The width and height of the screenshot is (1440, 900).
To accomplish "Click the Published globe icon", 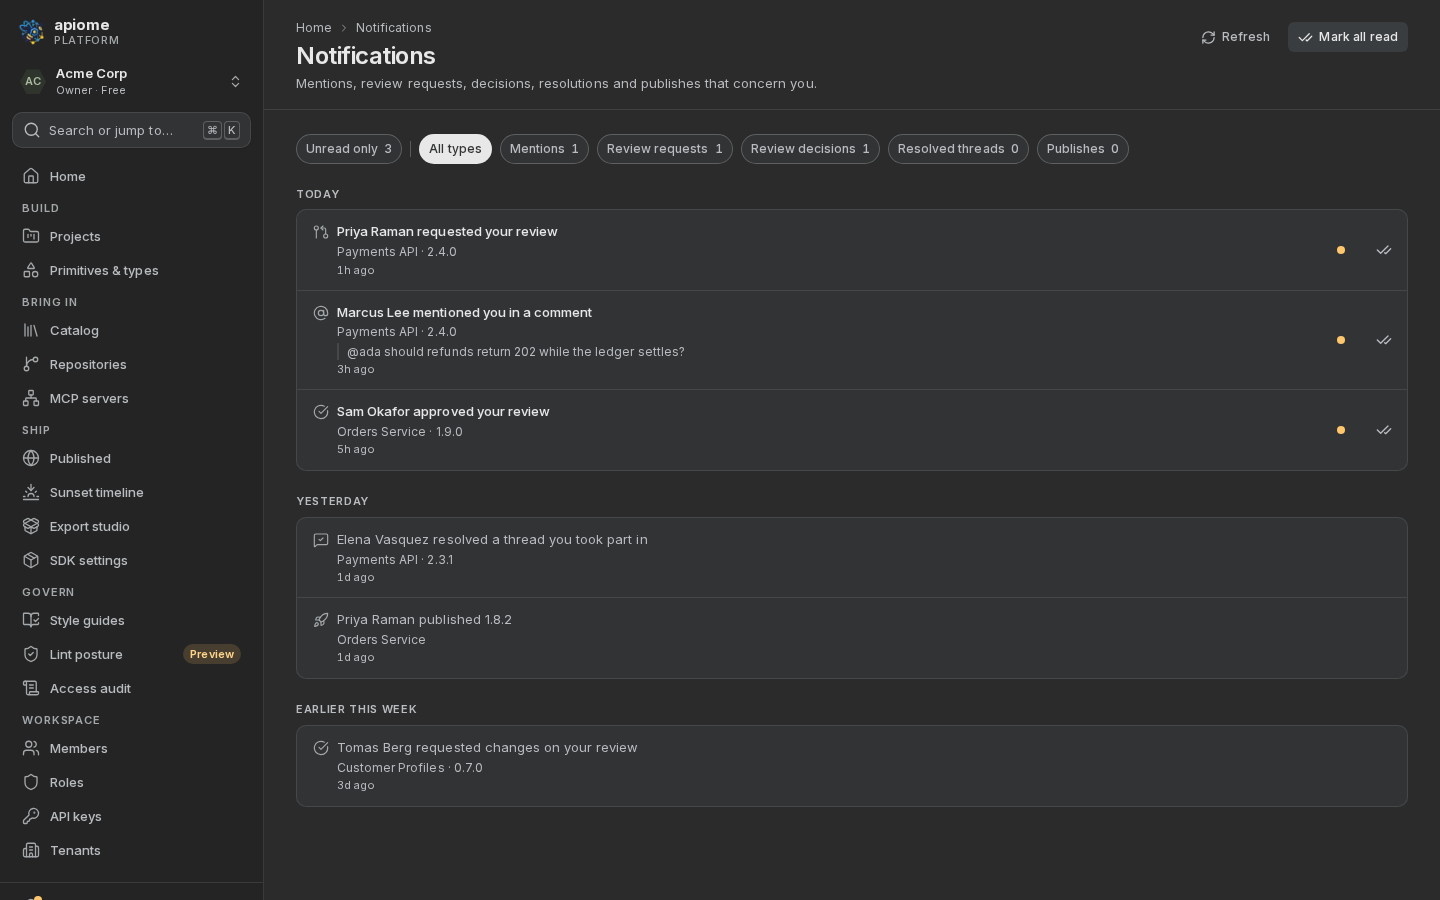I will click(x=31, y=458).
